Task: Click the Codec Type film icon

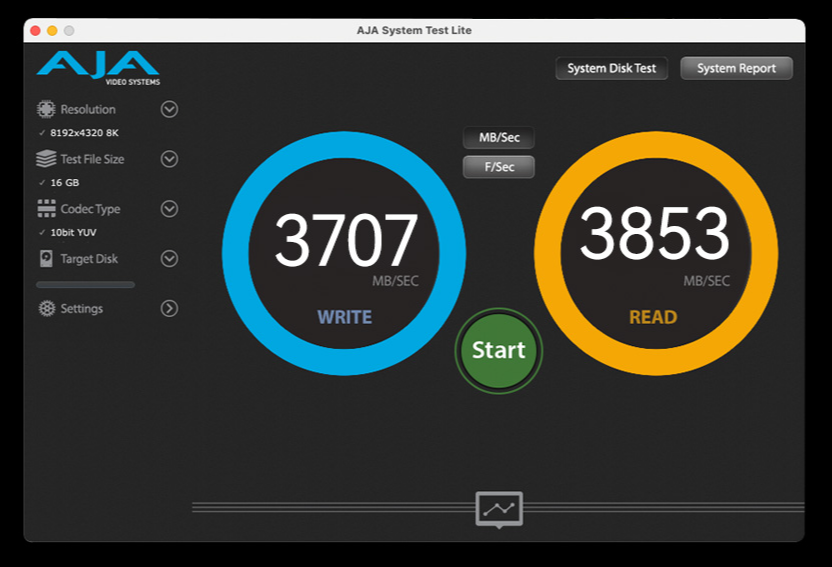Action: coord(46,208)
